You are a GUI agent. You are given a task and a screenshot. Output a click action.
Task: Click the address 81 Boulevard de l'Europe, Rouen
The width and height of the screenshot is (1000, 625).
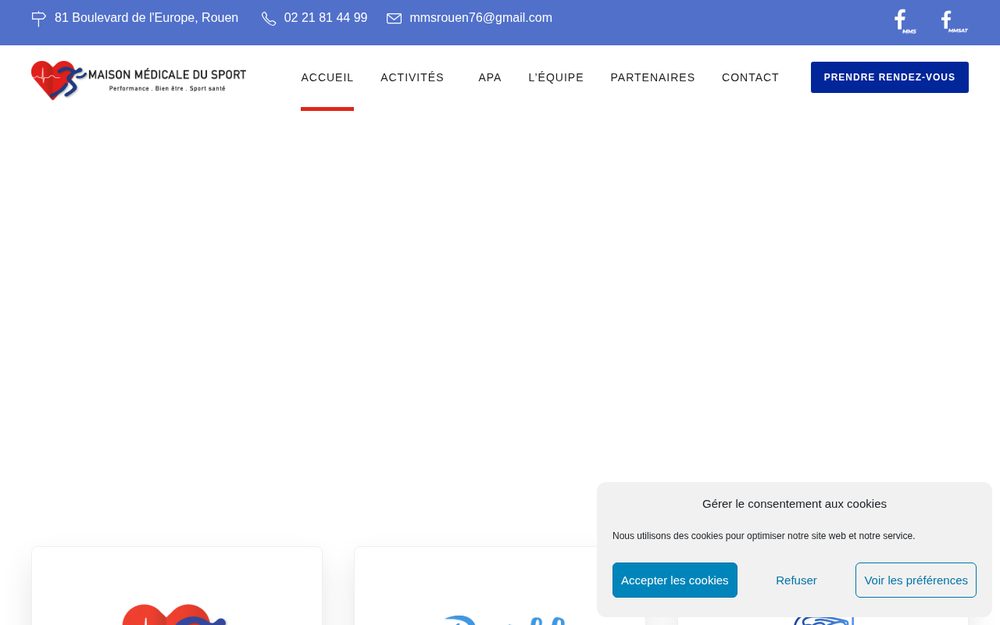click(146, 18)
